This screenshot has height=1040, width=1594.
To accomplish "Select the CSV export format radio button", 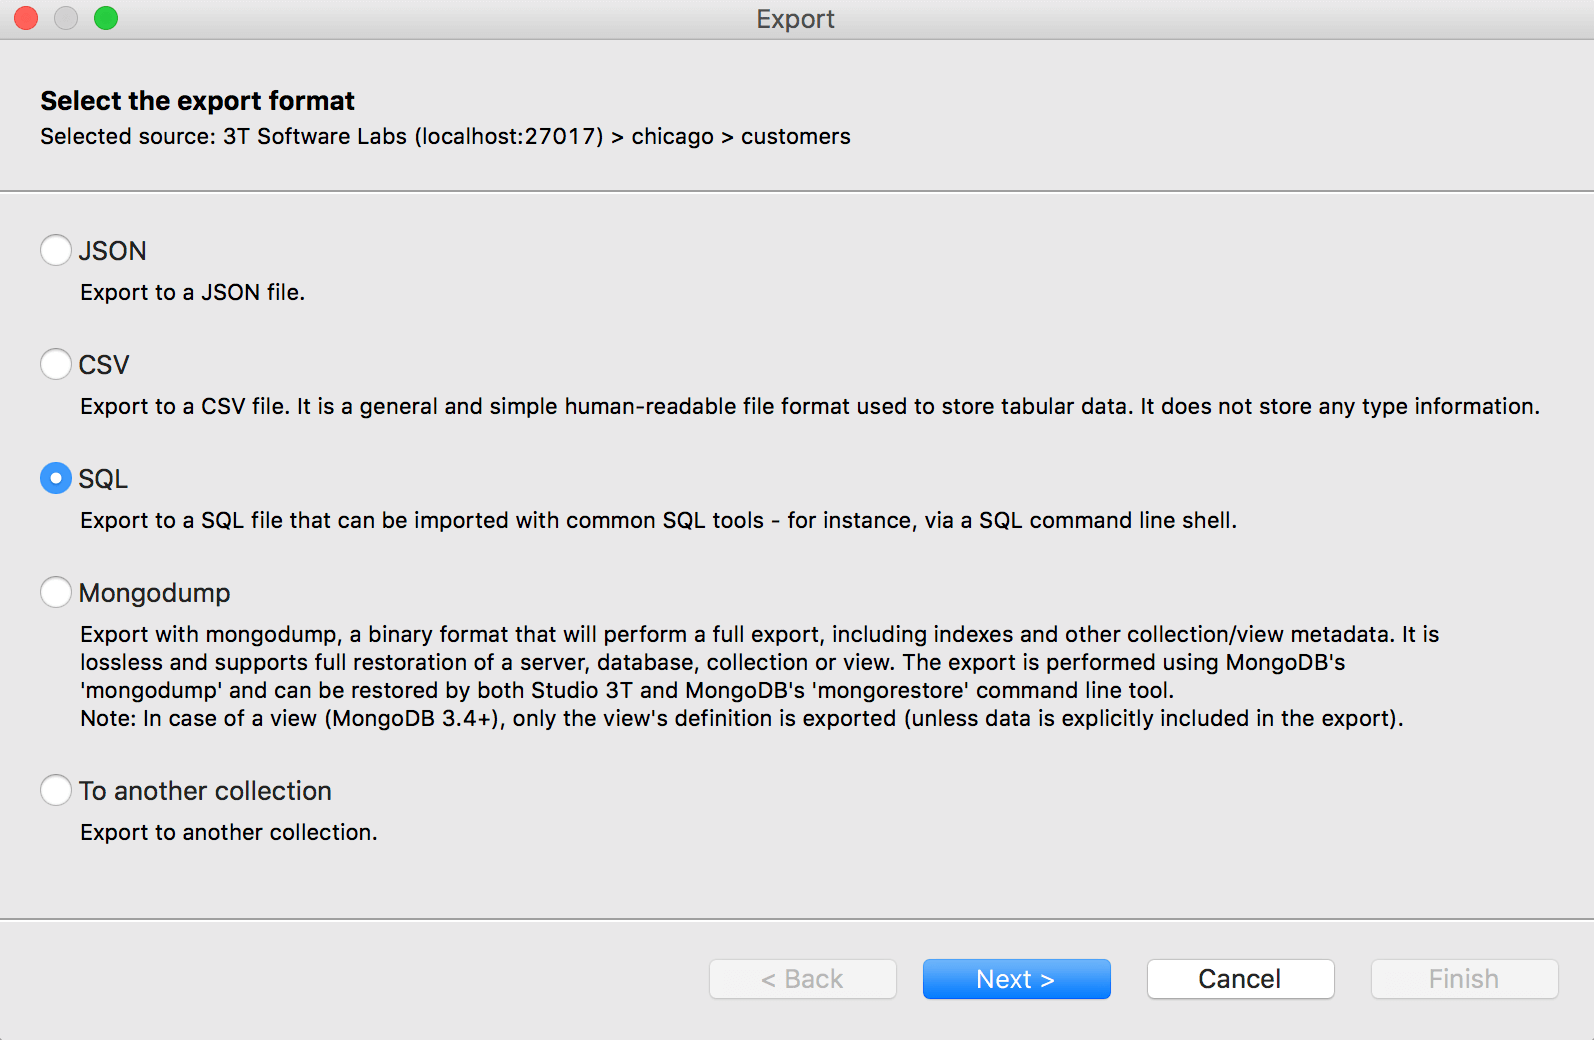I will [x=56, y=364].
